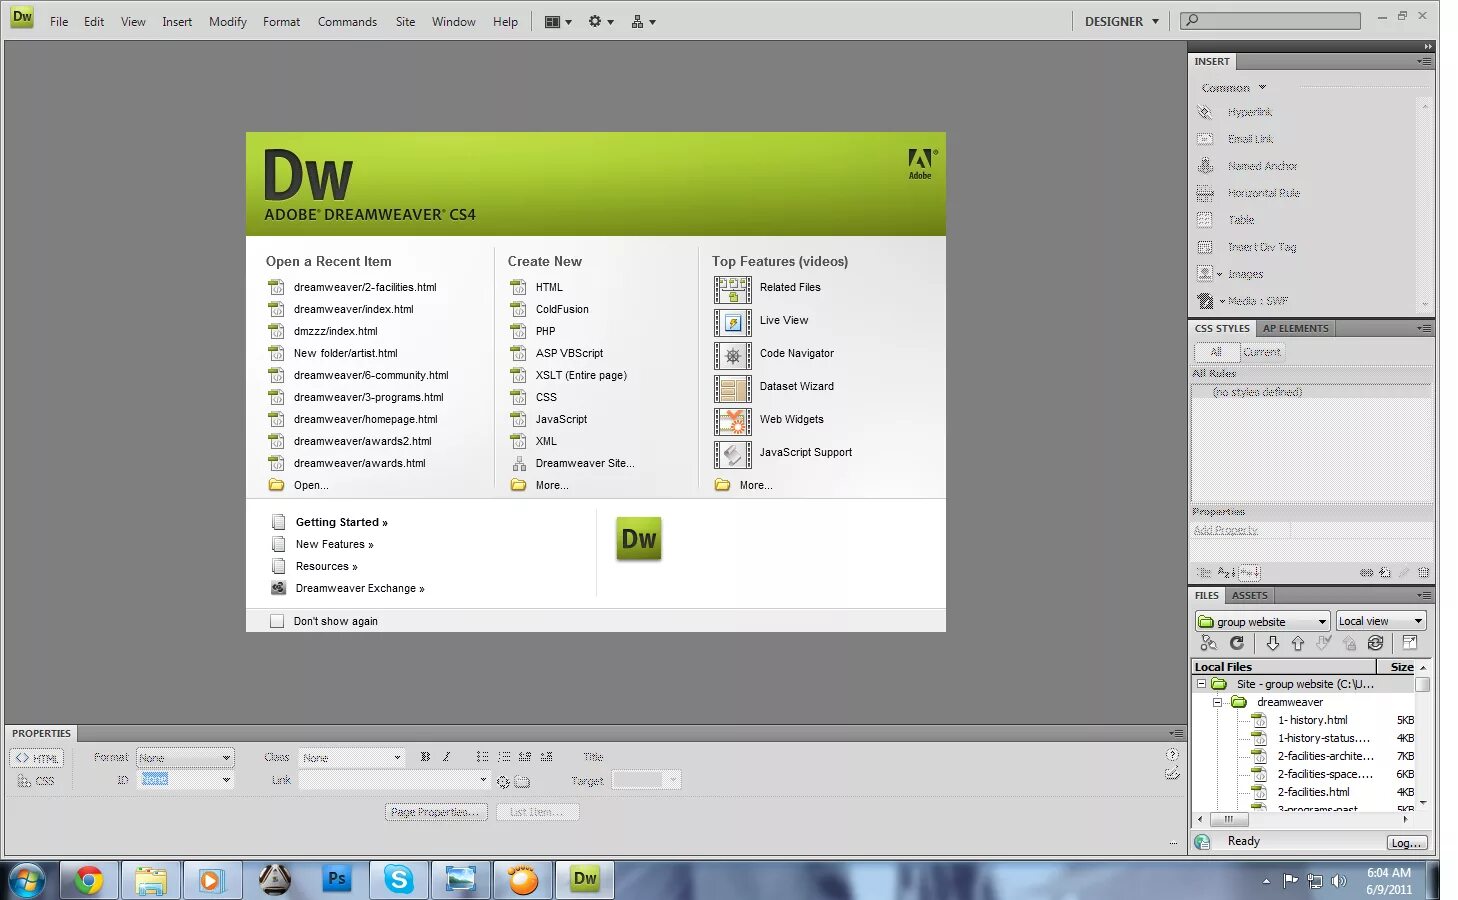Switch to the ASSETS tab
This screenshot has height=900, width=1458.
pyautogui.click(x=1249, y=595)
